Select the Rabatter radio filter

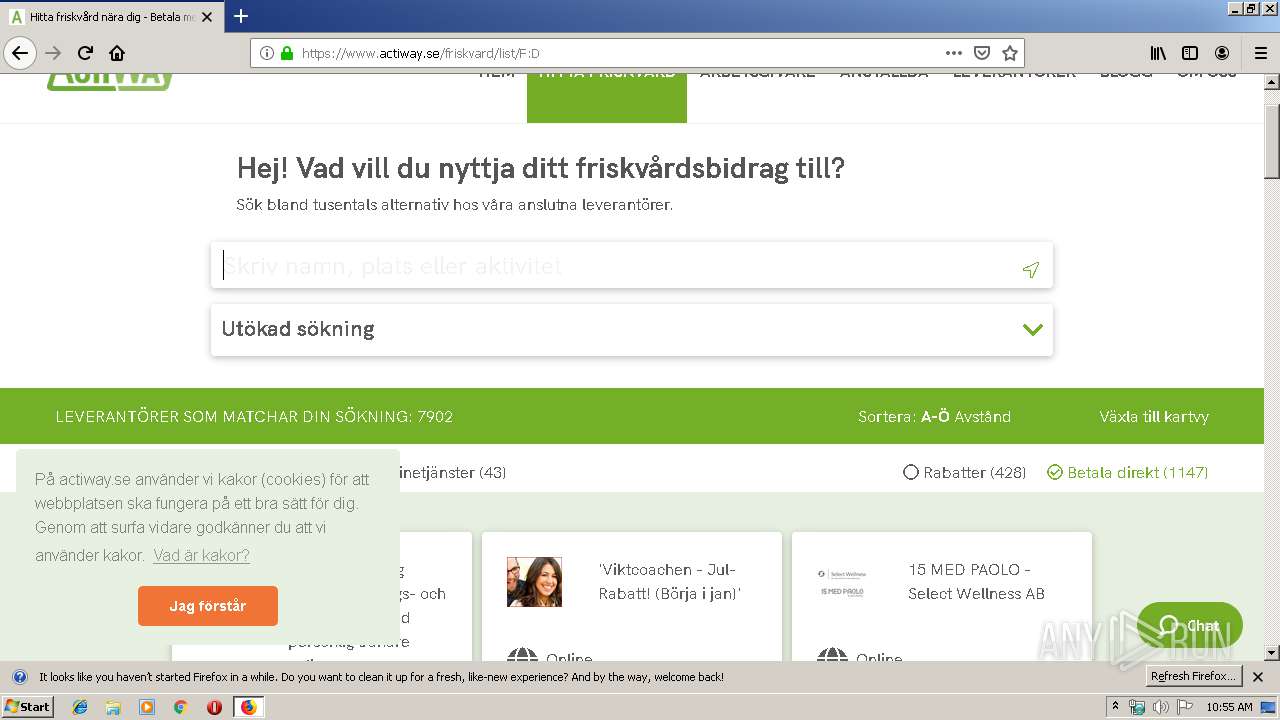[x=964, y=472]
